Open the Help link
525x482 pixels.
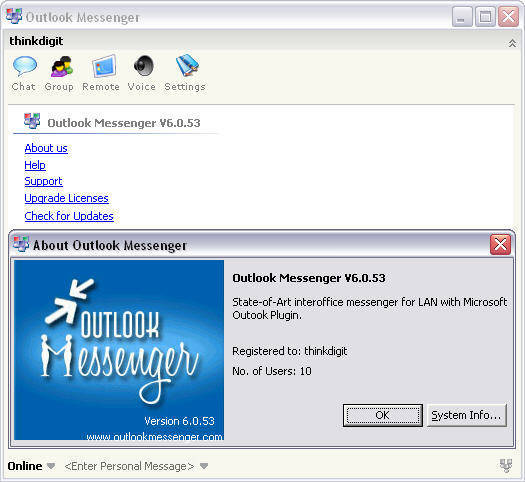point(35,165)
